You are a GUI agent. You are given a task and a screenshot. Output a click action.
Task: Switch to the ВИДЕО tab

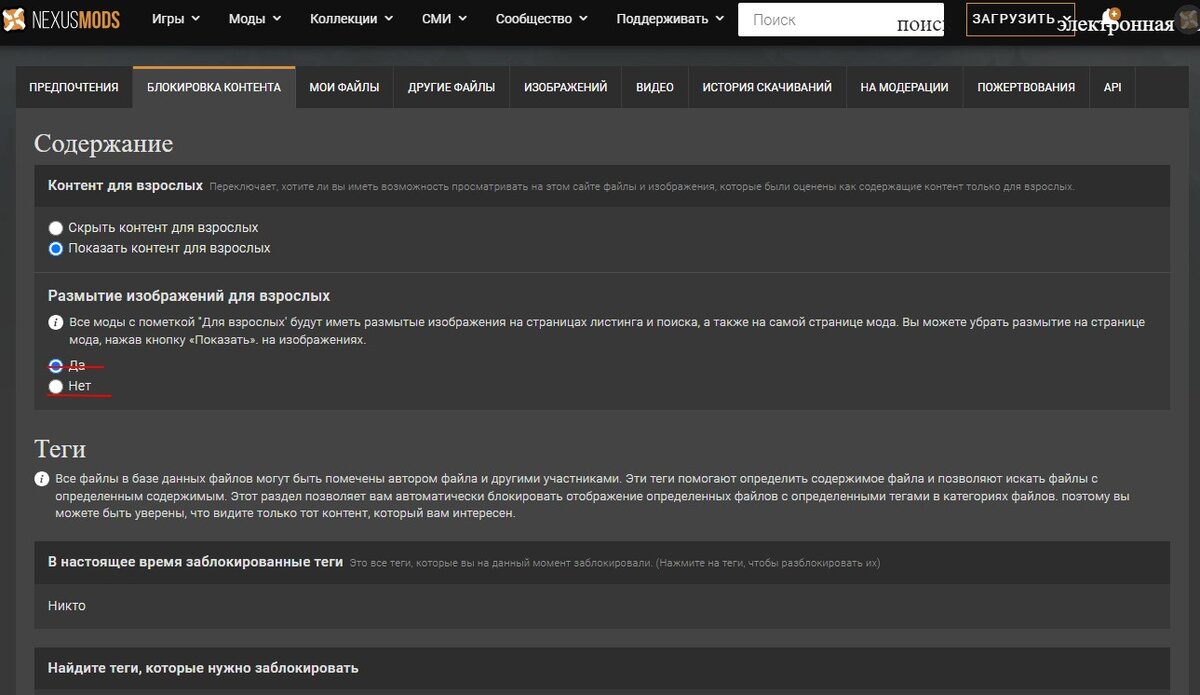pos(654,87)
